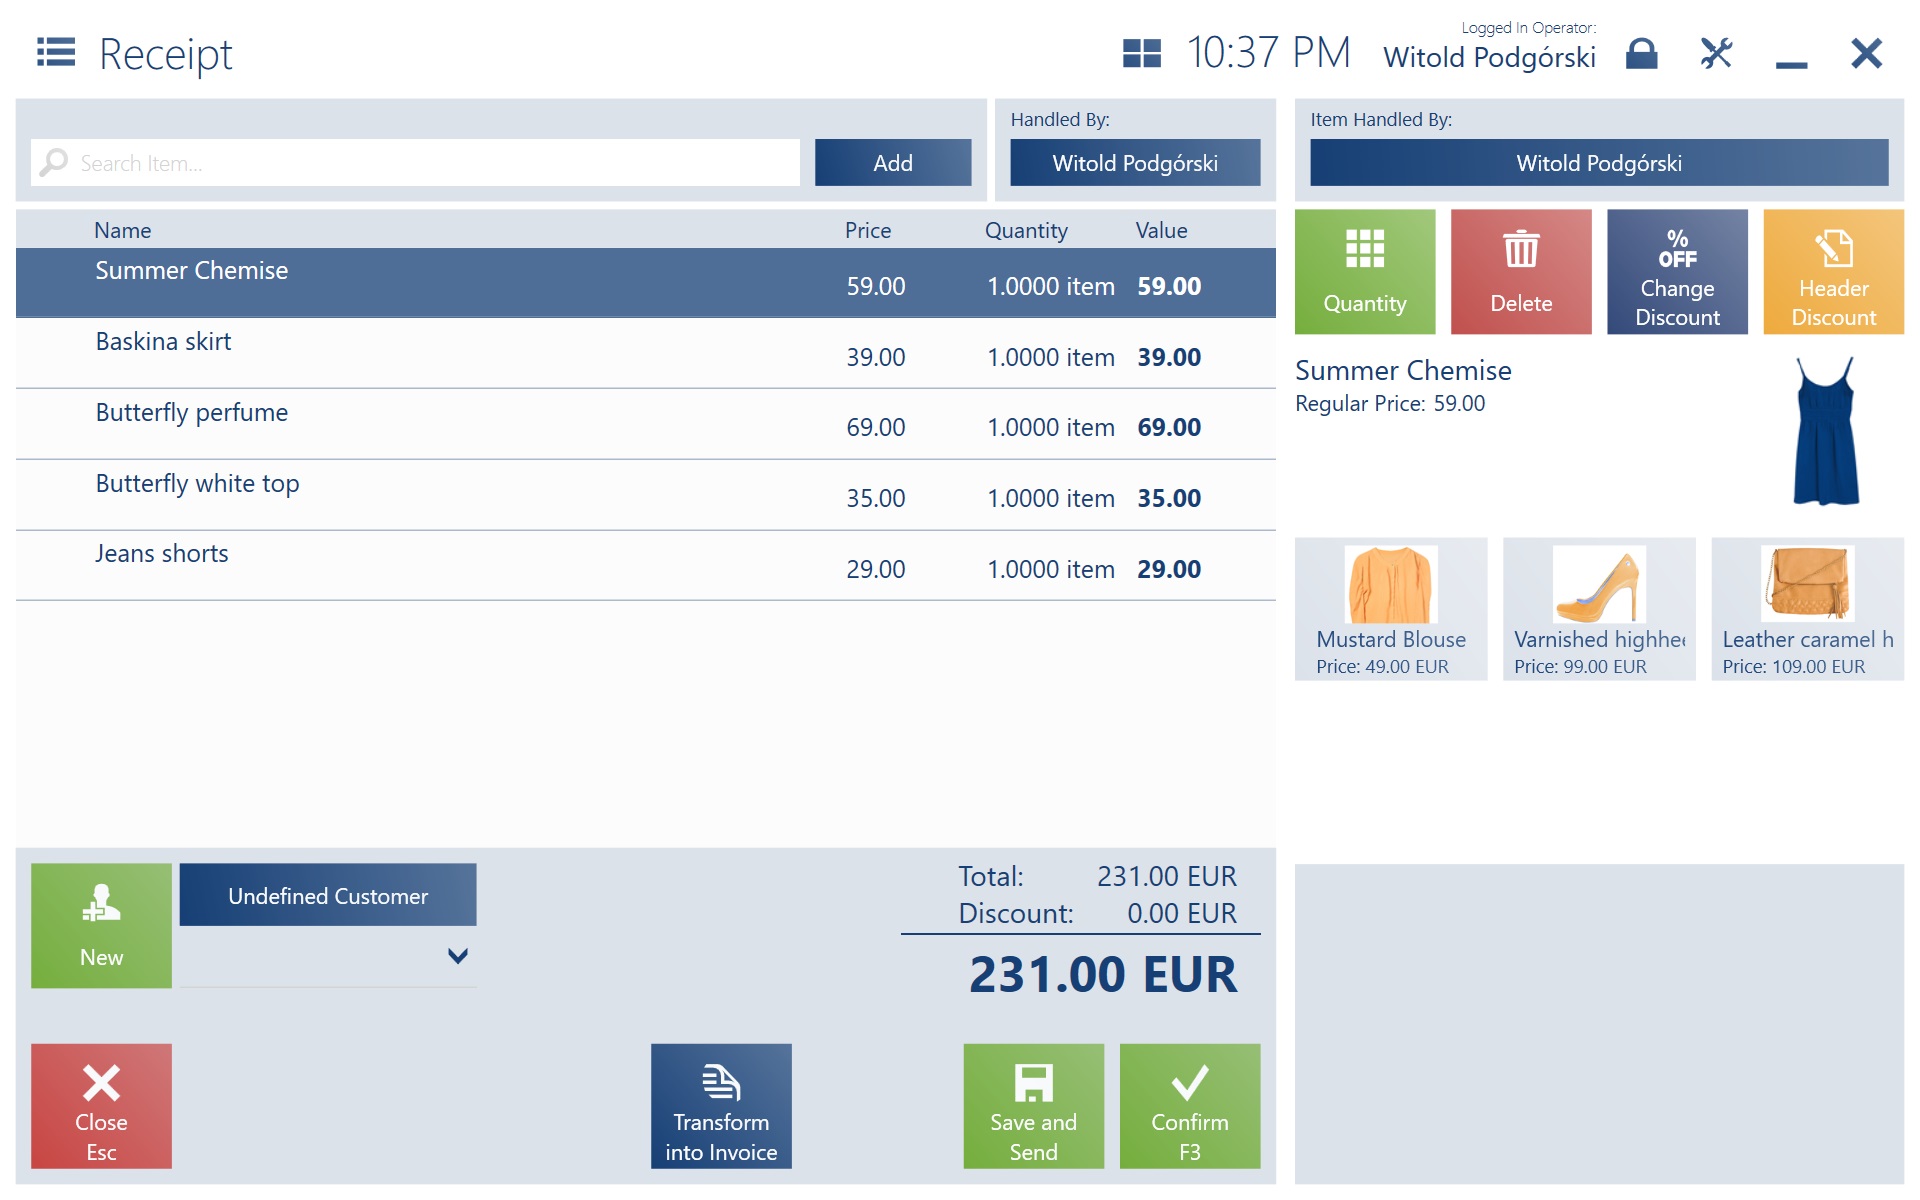Select the Baskina skirt row

(x=645, y=354)
